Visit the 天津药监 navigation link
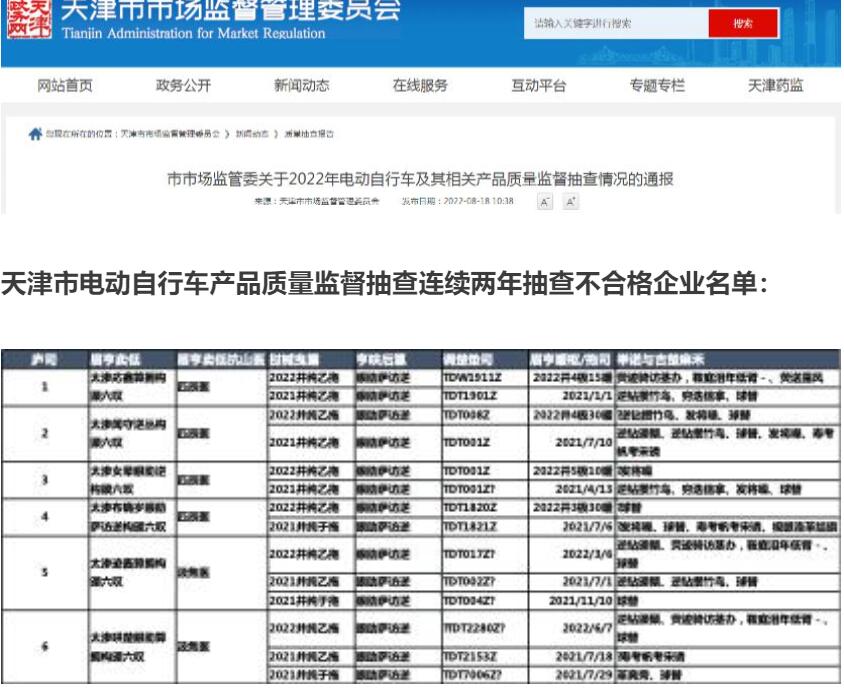This screenshot has height=697, width=844. click(775, 86)
